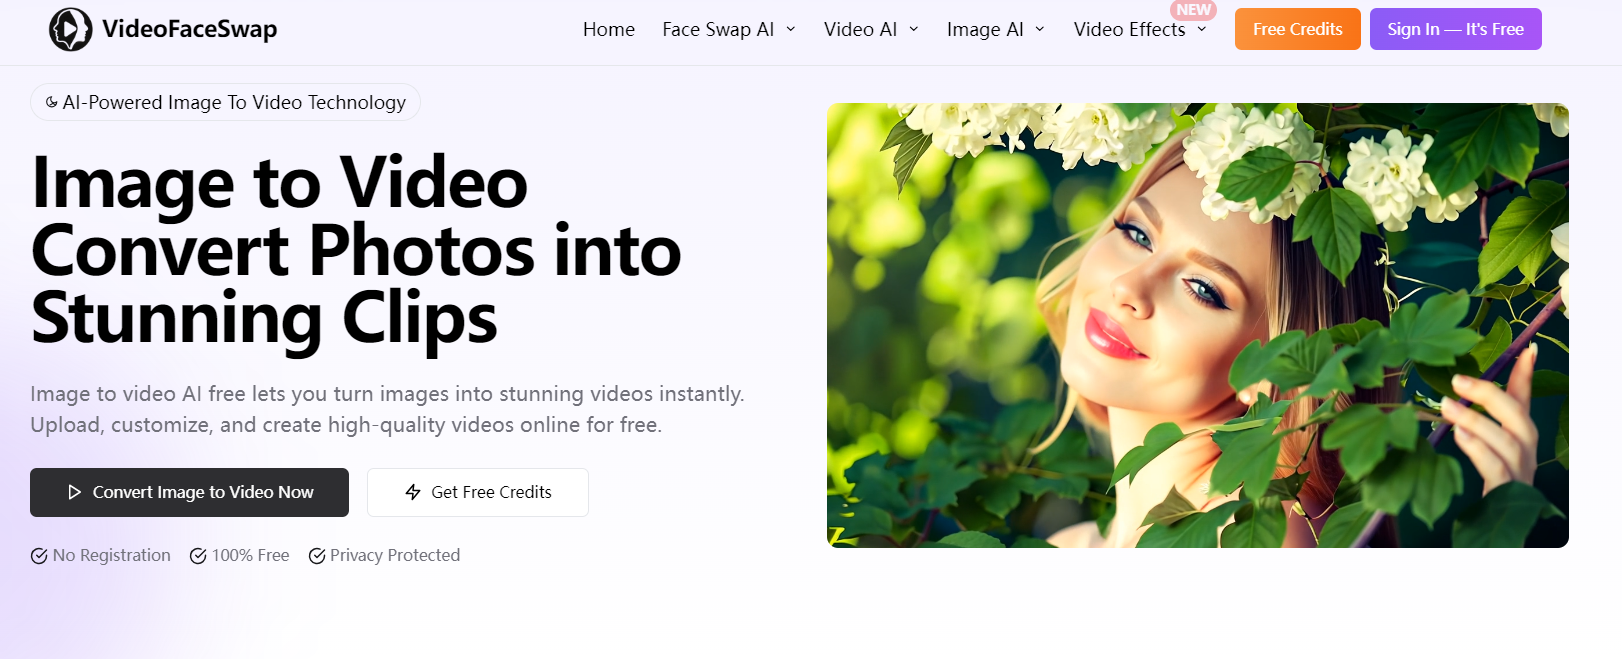The height and width of the screenshot is (659, 1622).
Task: Open the Face Swap AI menu
Action: pos(718,29)
